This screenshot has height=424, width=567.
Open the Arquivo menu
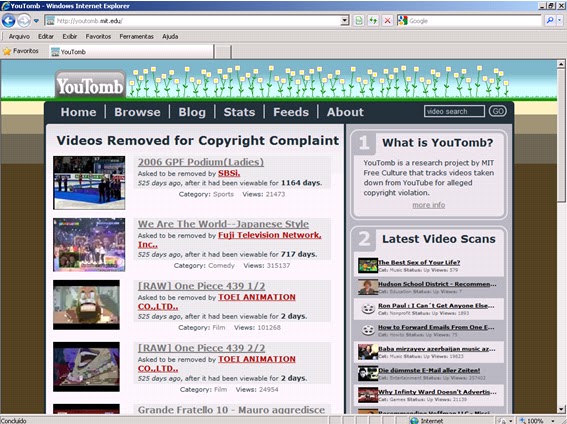[19, 36]
